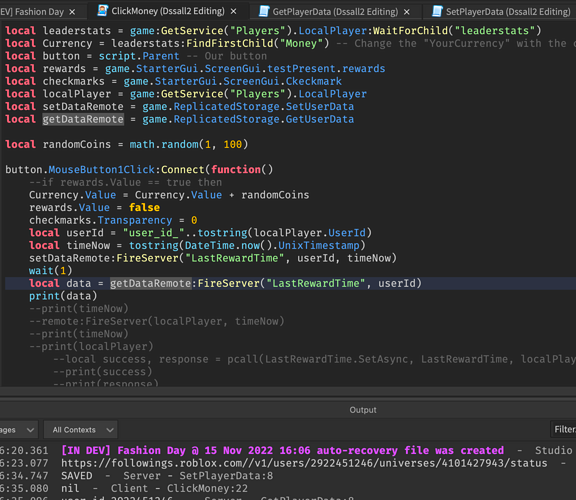
Task: Click the Output panel title
Action: (x=363, y=410)
